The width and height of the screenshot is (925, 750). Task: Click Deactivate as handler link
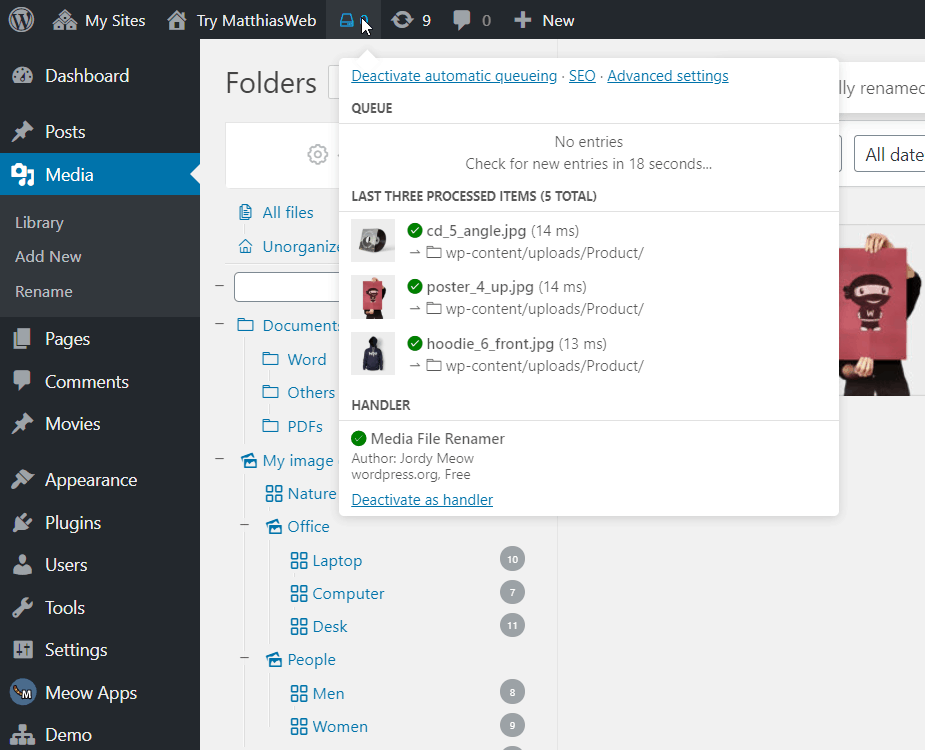click(422, 500)
